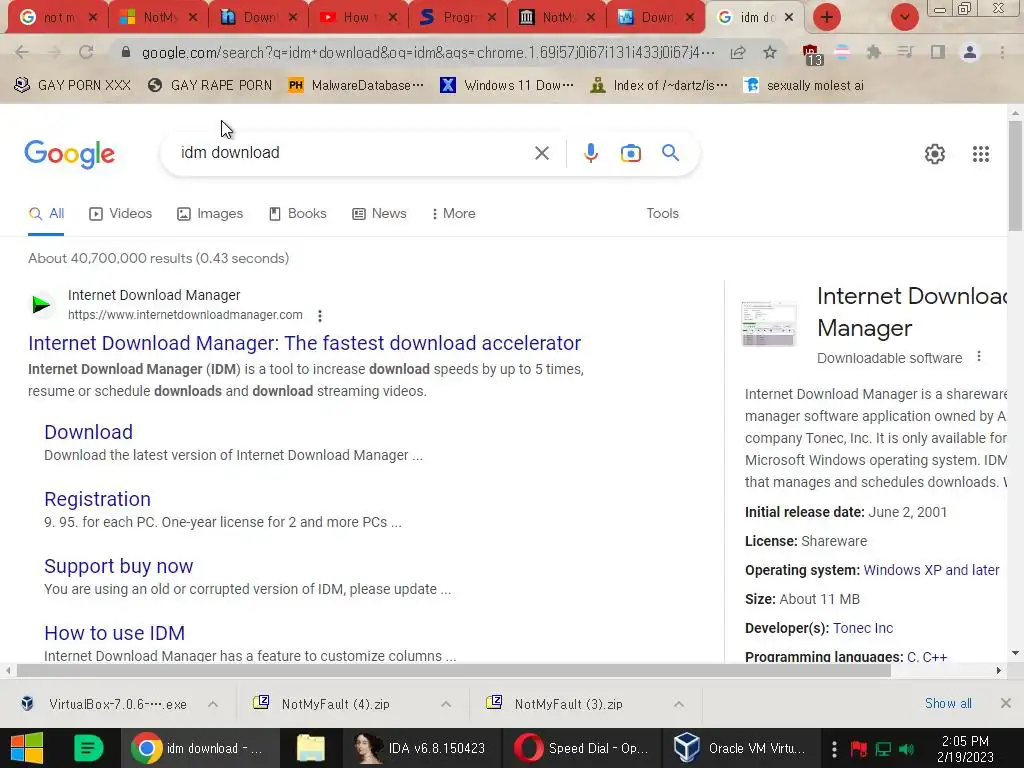The width and height of the screenshot is (1024, 768).
Task: Open the knowledge panel IDM thumbnail
Action: pos(769,324)
